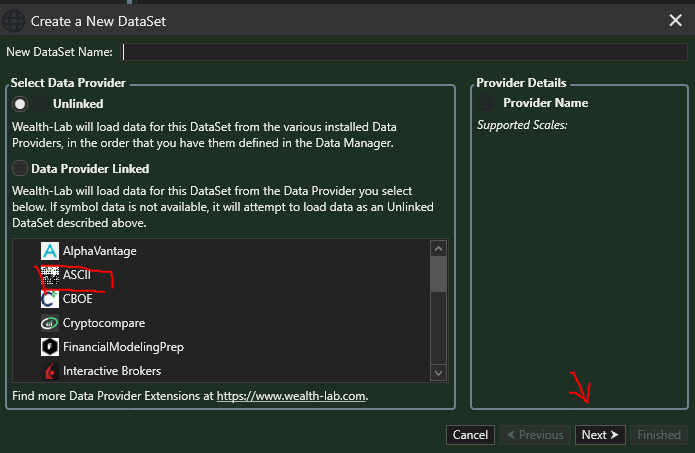Screen dimensions: 695x453
Task: Click the Cryptocompare provider icon
Action: (49, 323)
